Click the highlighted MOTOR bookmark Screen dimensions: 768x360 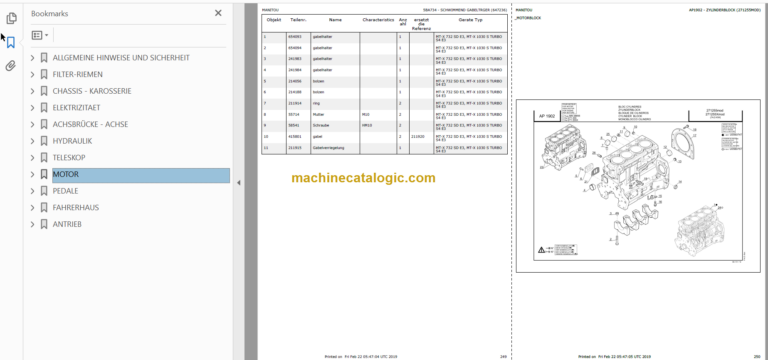(x=141, y=175)
